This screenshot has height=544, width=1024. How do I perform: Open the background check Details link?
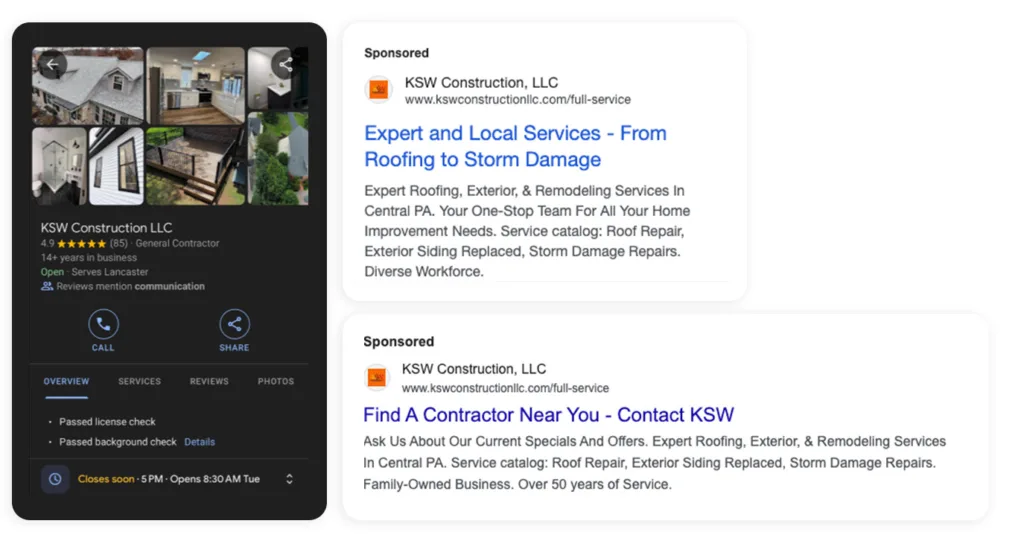pos(199,442)
